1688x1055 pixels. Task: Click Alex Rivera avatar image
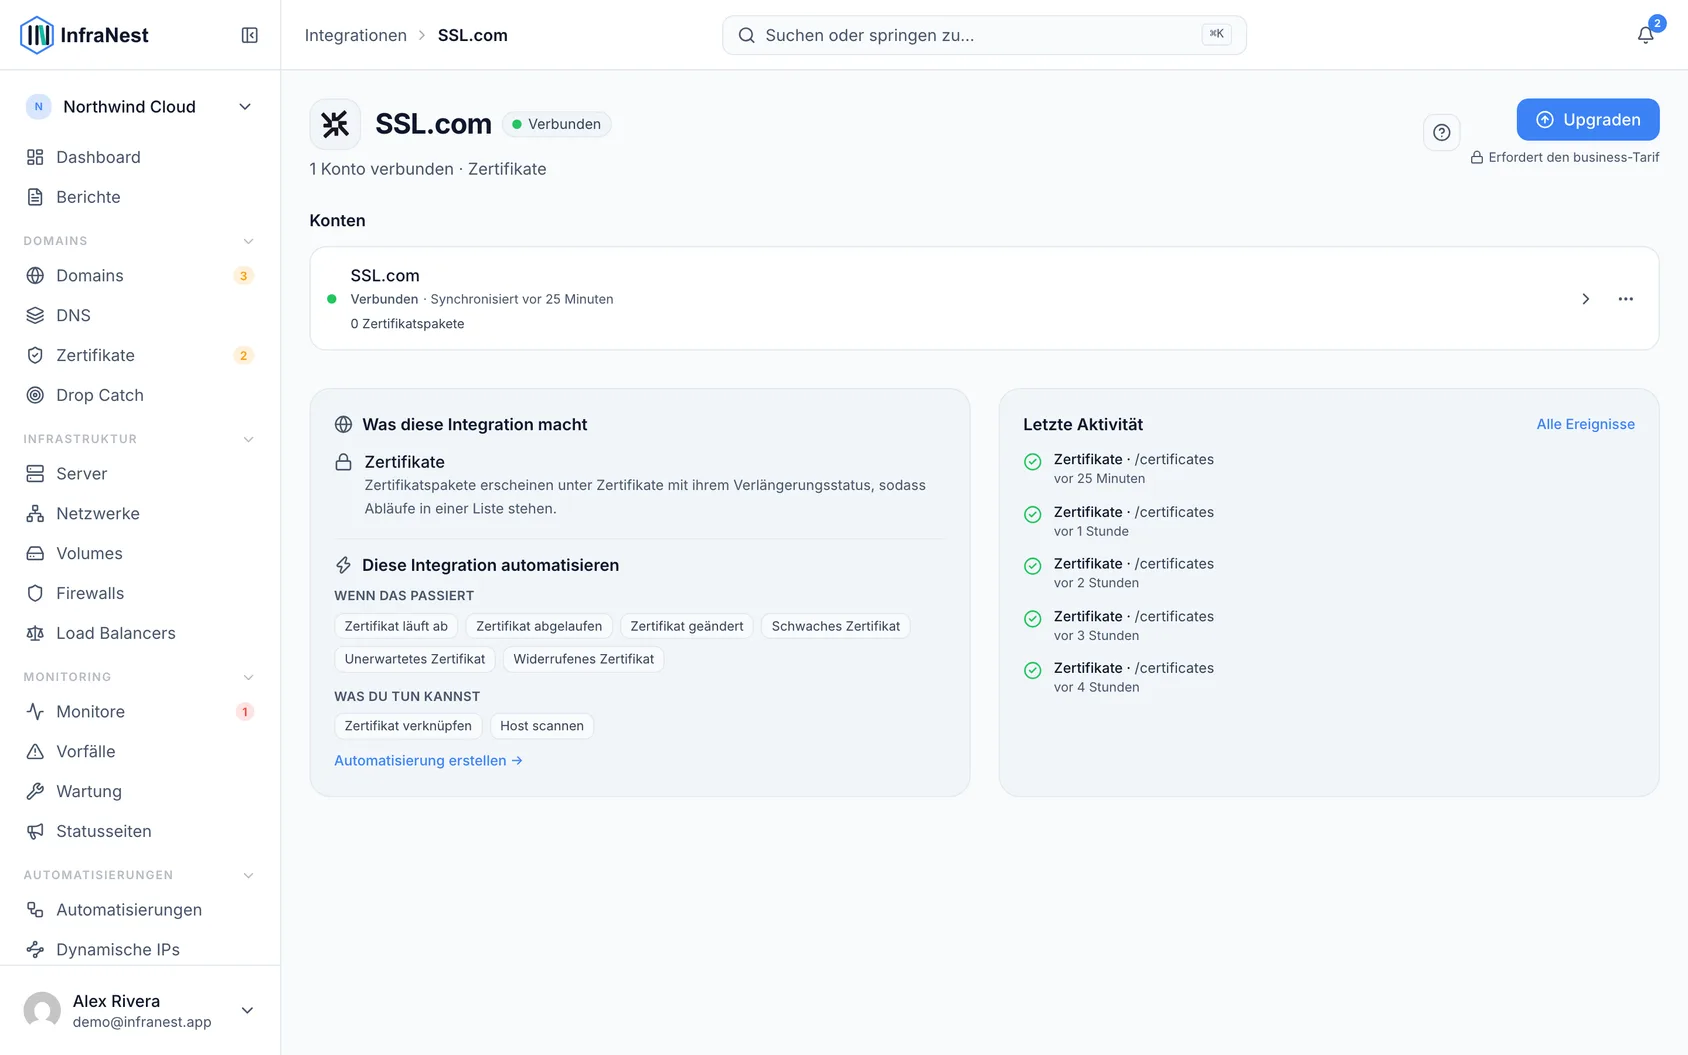[42, 1010]
